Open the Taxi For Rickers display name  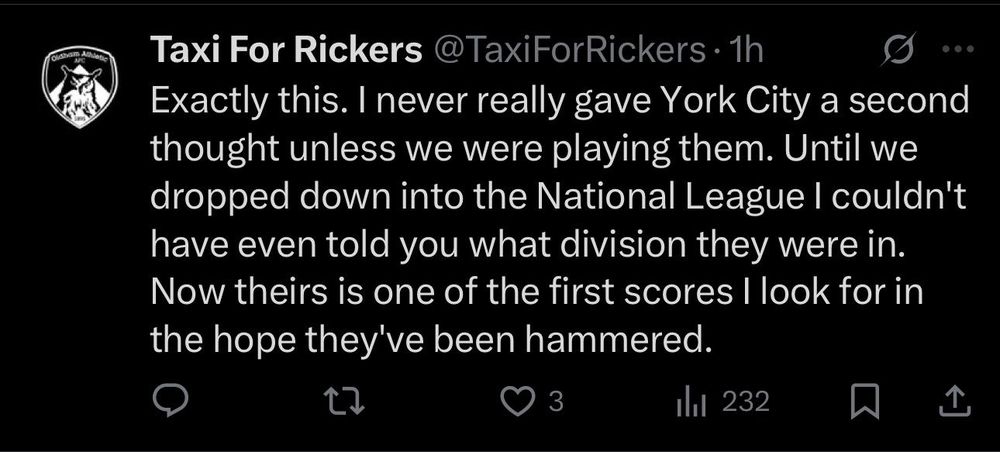point(284,50)
